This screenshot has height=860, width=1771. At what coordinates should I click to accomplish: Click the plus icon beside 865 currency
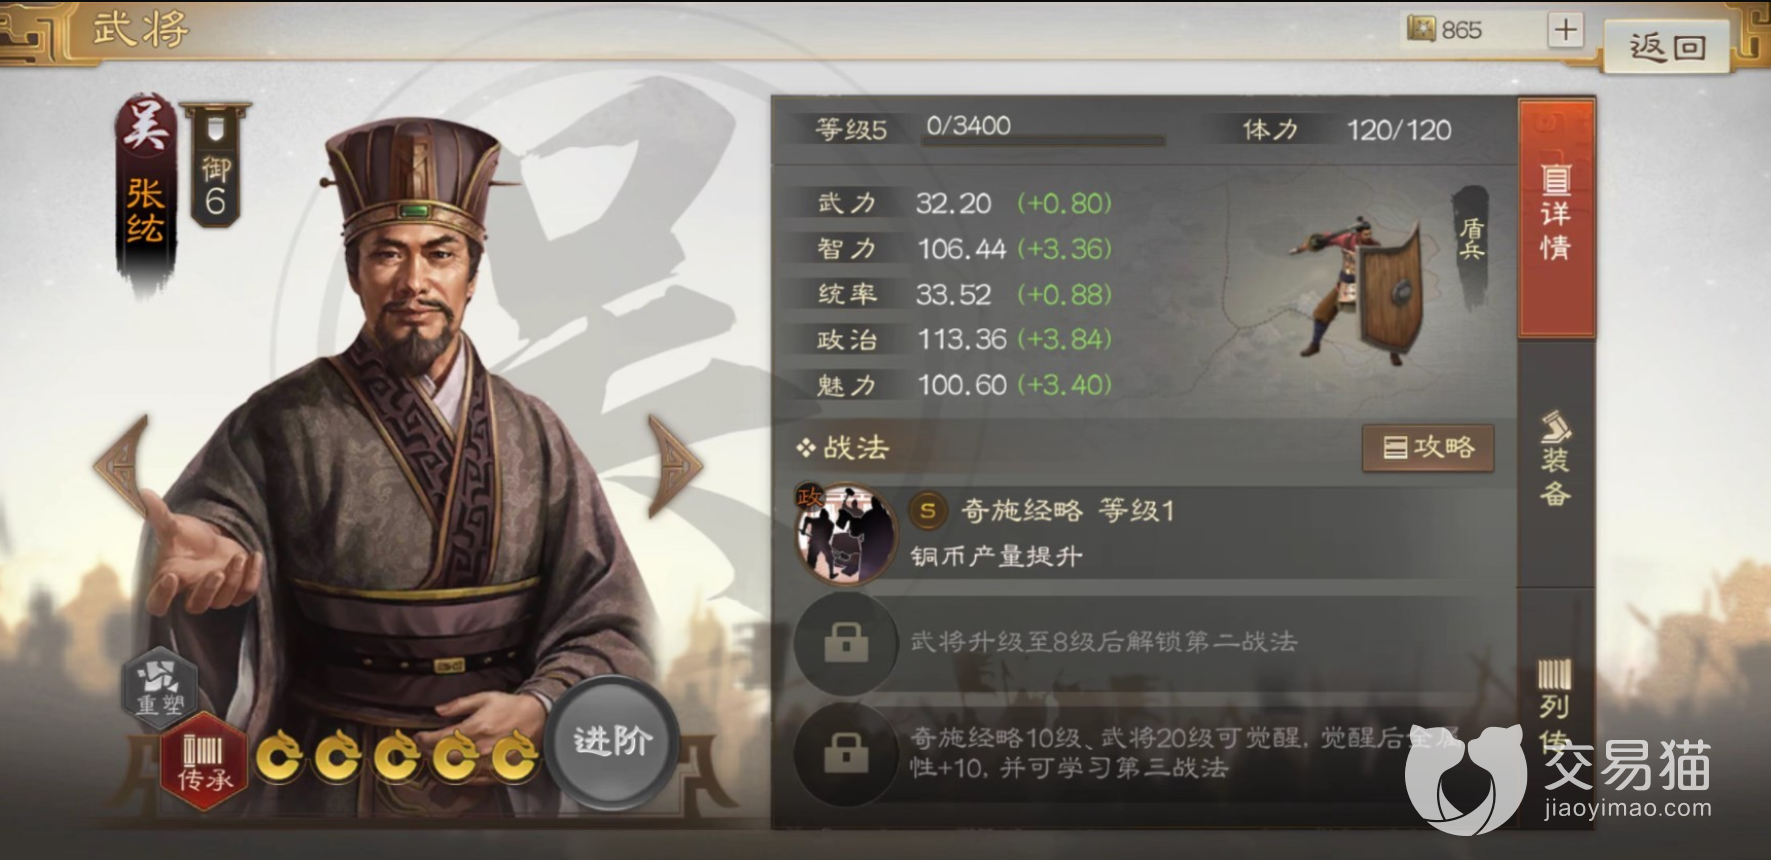(1566, 30)
